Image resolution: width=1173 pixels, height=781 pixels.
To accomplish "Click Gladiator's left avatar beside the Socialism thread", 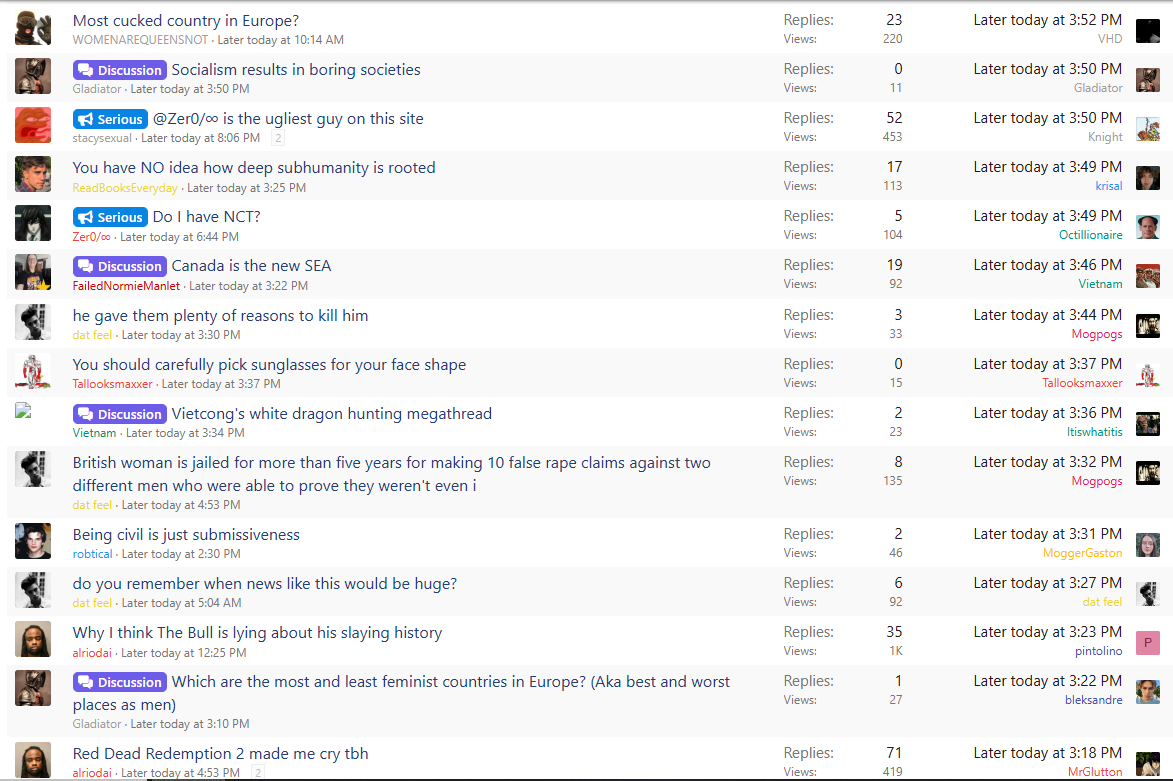I will click(32, 76).
